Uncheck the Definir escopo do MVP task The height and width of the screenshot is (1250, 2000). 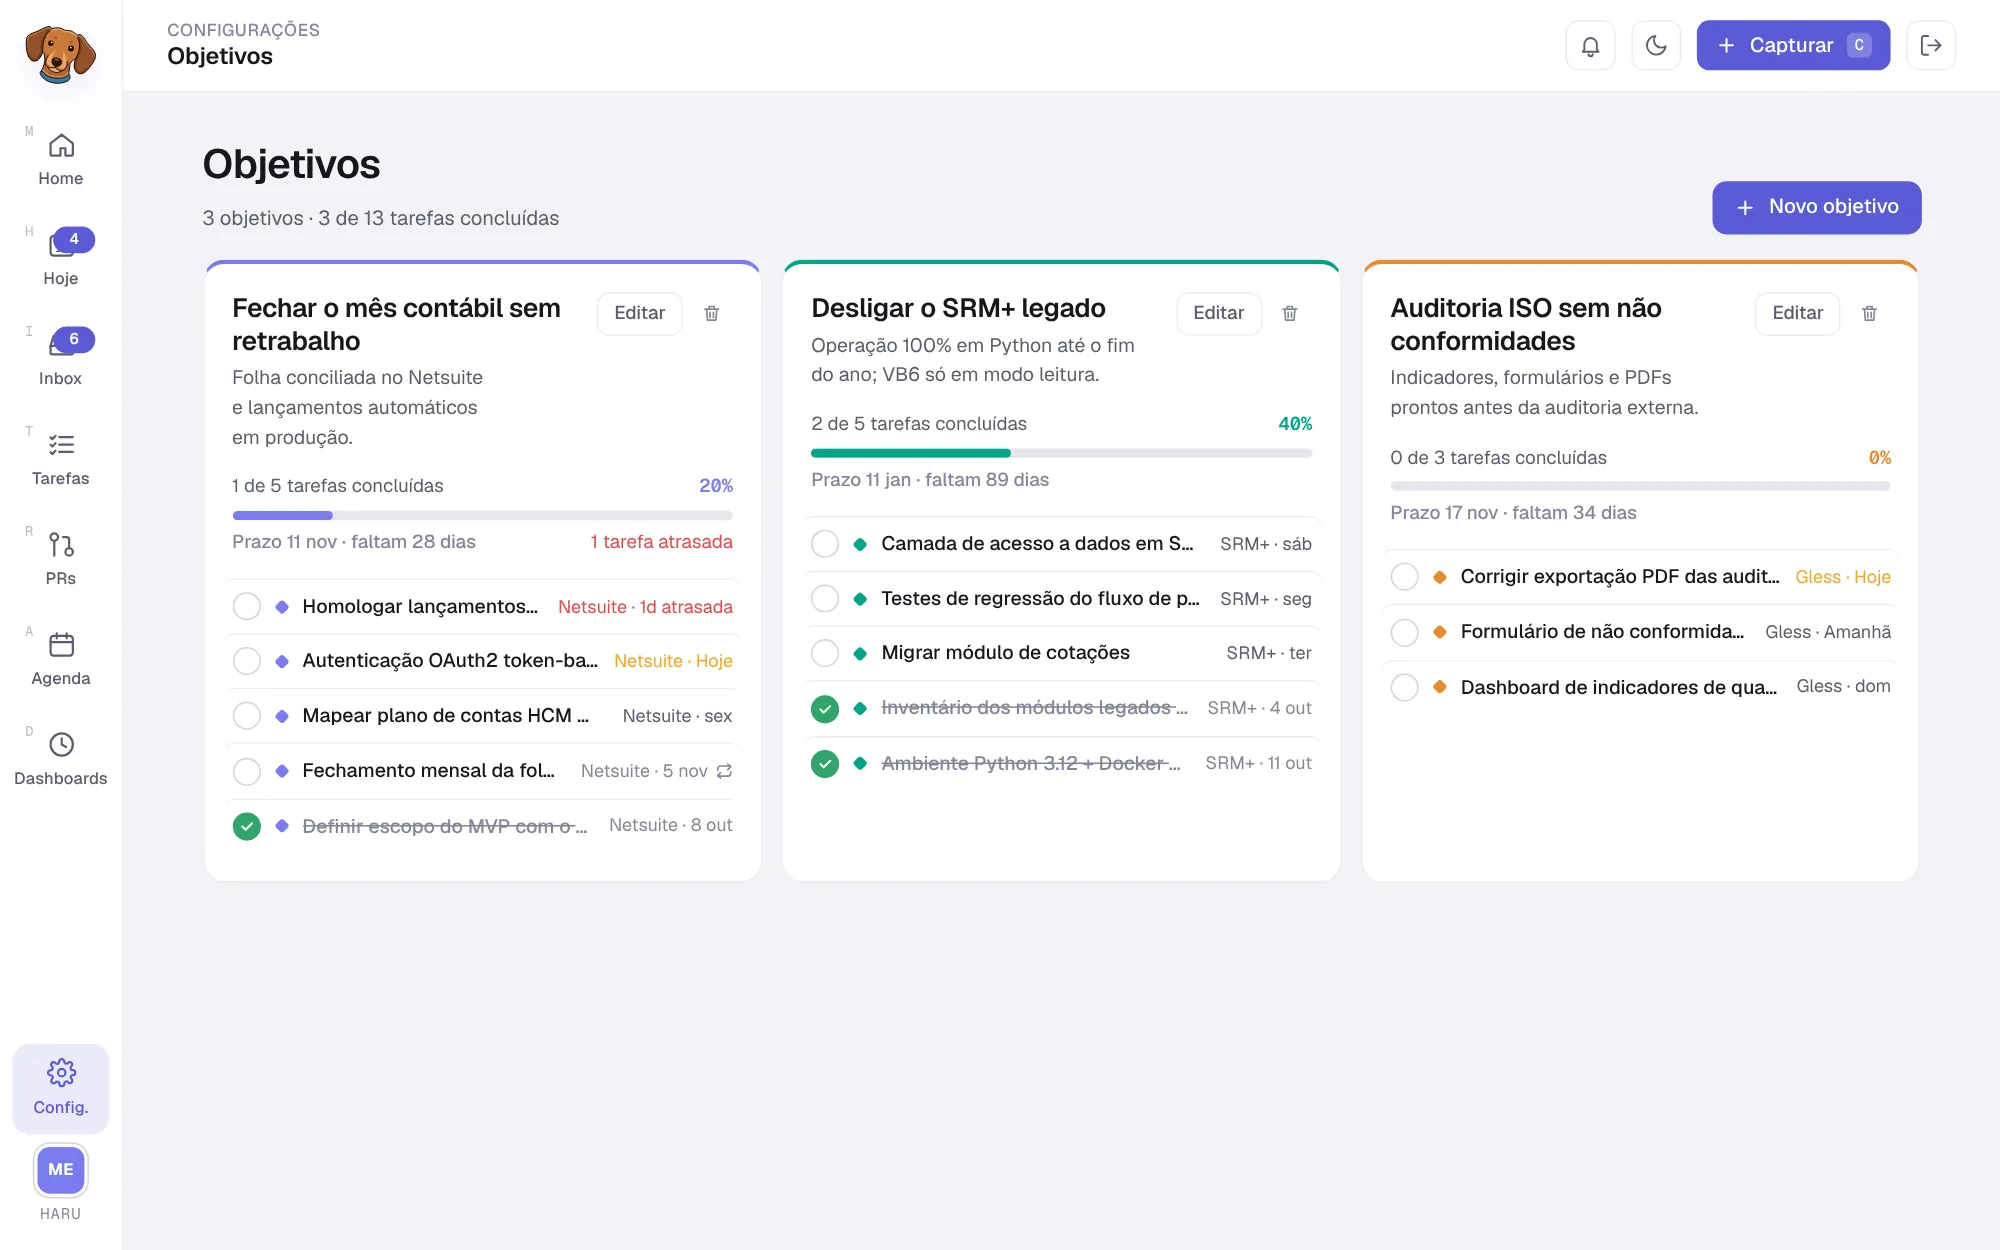coord(247,826)
